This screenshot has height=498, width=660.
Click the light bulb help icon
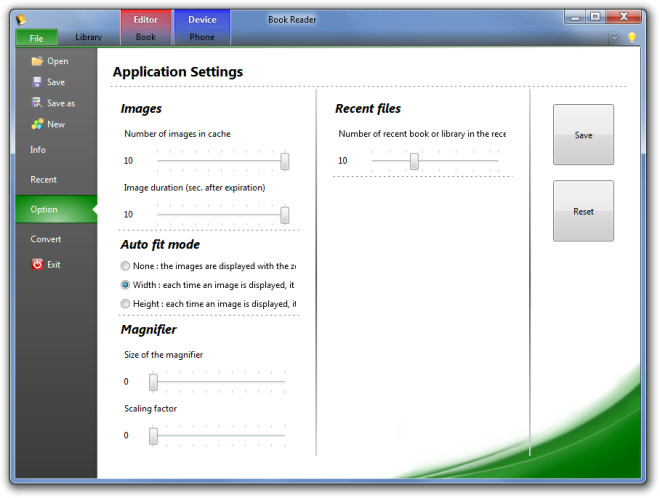(632, 37)
